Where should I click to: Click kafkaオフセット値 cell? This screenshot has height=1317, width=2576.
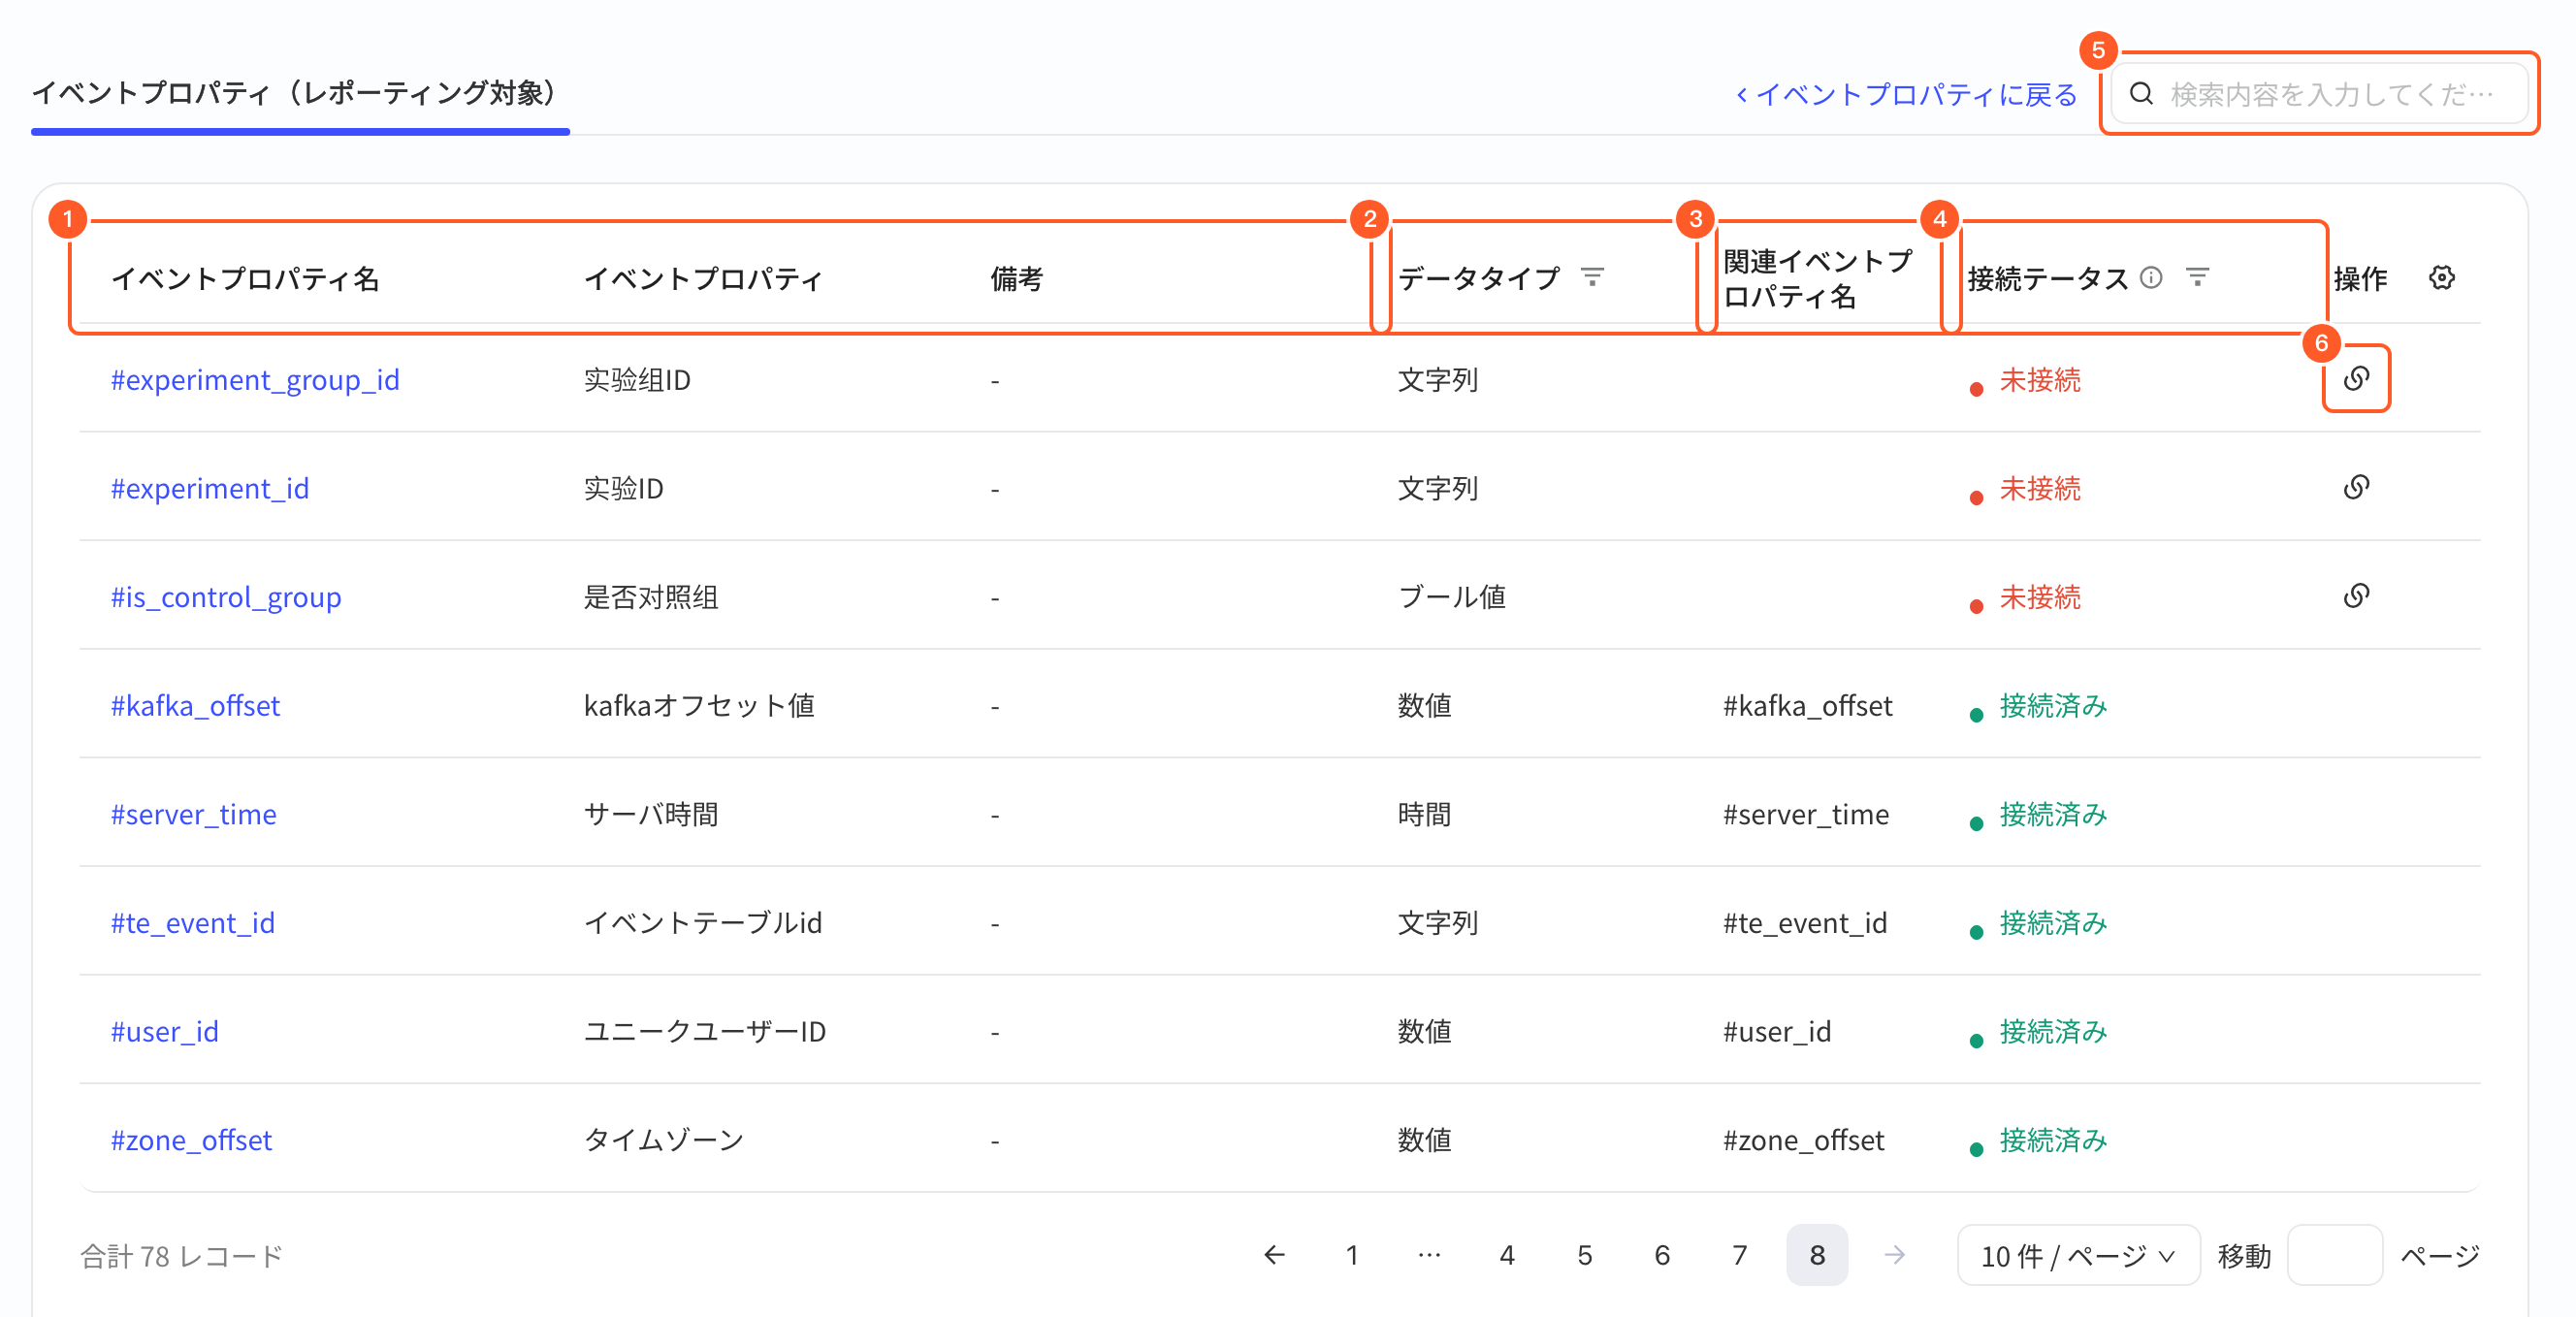click(699, 706)
